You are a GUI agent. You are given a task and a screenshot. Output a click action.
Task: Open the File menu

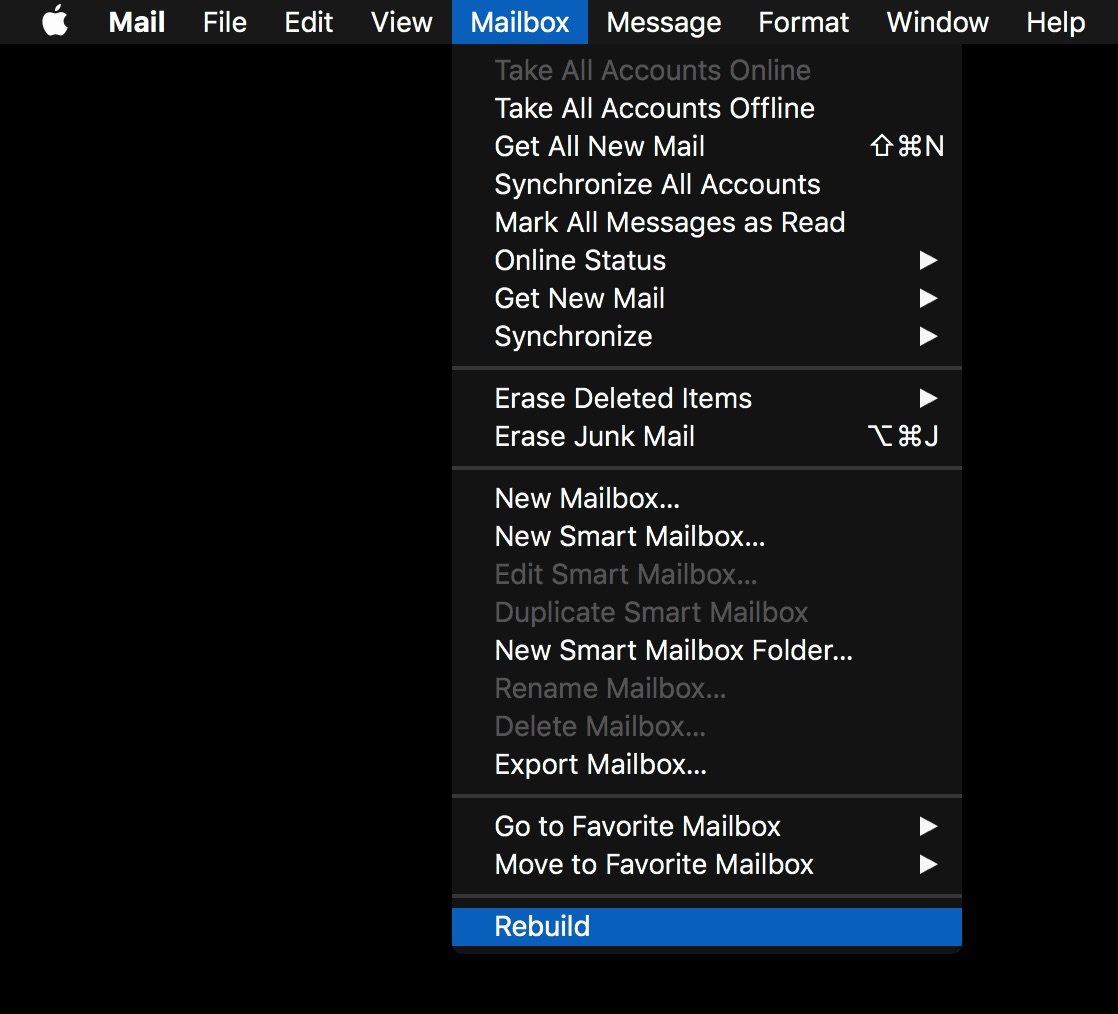click(225, 21)
